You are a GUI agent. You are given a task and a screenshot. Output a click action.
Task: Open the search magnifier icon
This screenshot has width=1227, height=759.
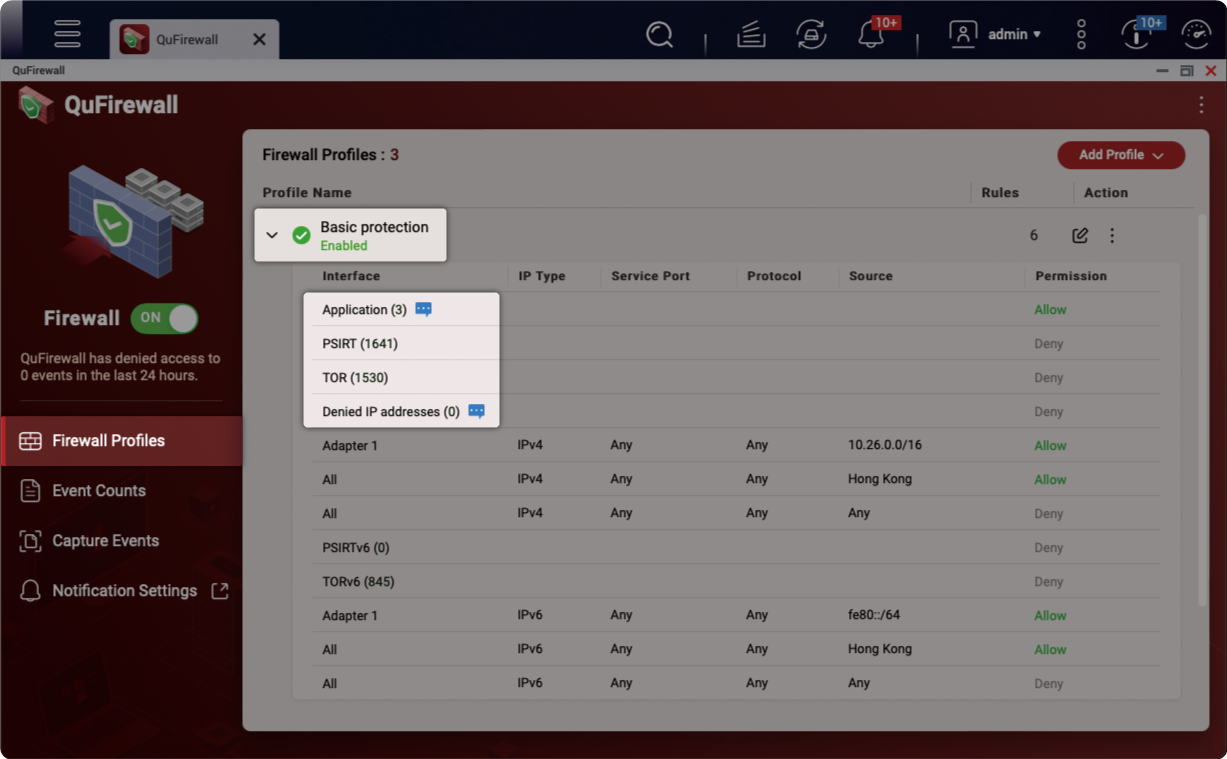pos(659,35)
